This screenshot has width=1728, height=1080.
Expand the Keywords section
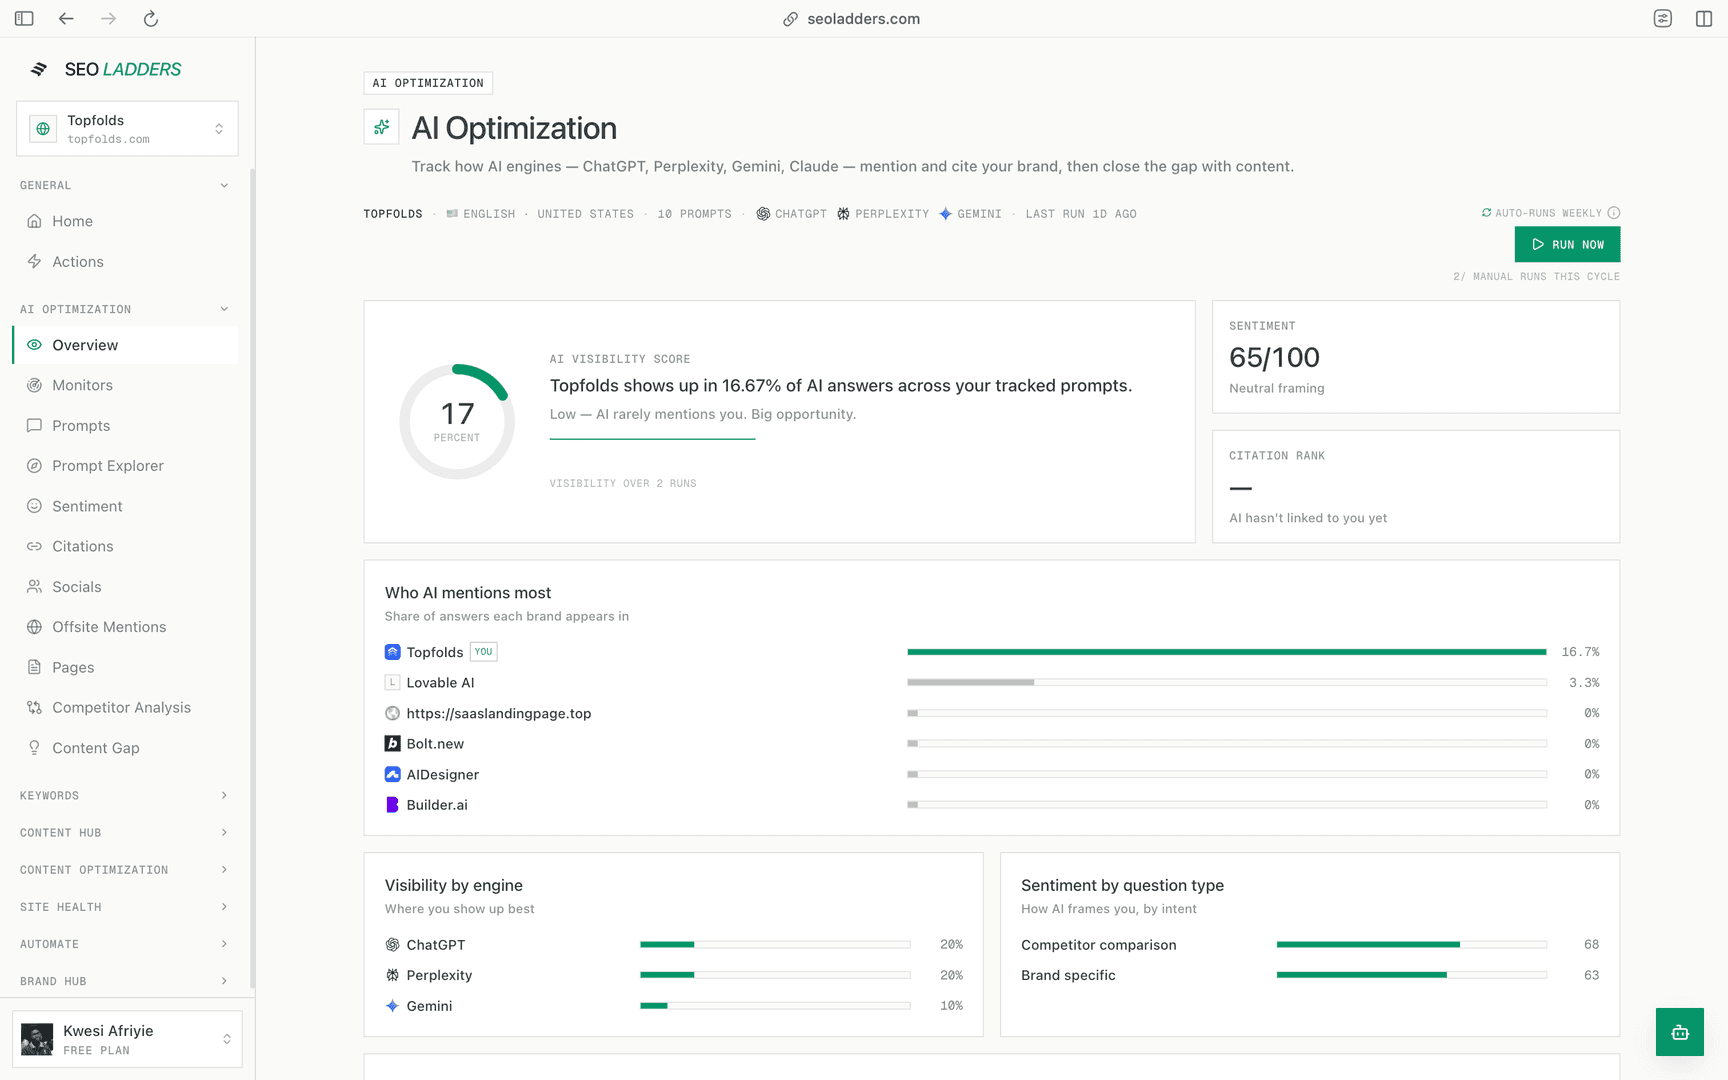125,796
